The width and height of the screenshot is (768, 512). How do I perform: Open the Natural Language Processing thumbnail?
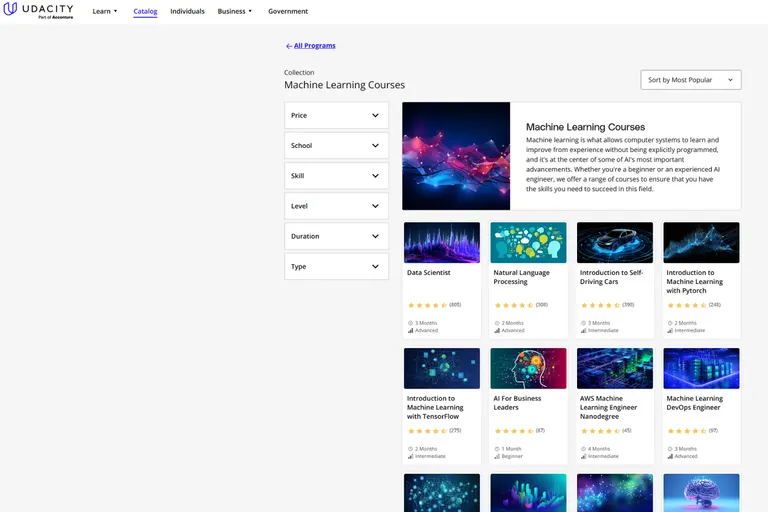(528, 243)
